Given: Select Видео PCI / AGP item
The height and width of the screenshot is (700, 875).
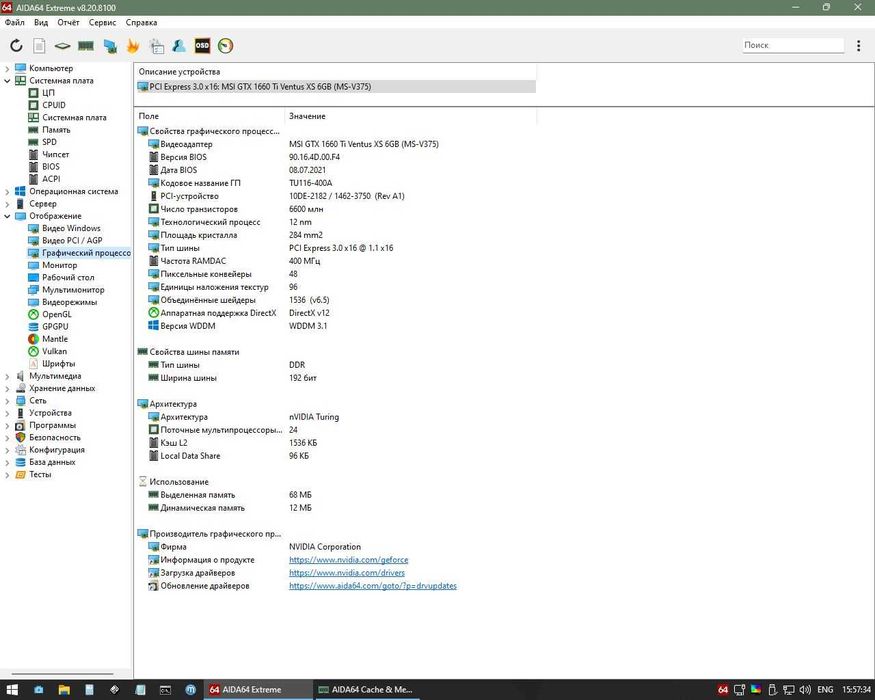Looking at the screenshot, I should 72,241.
